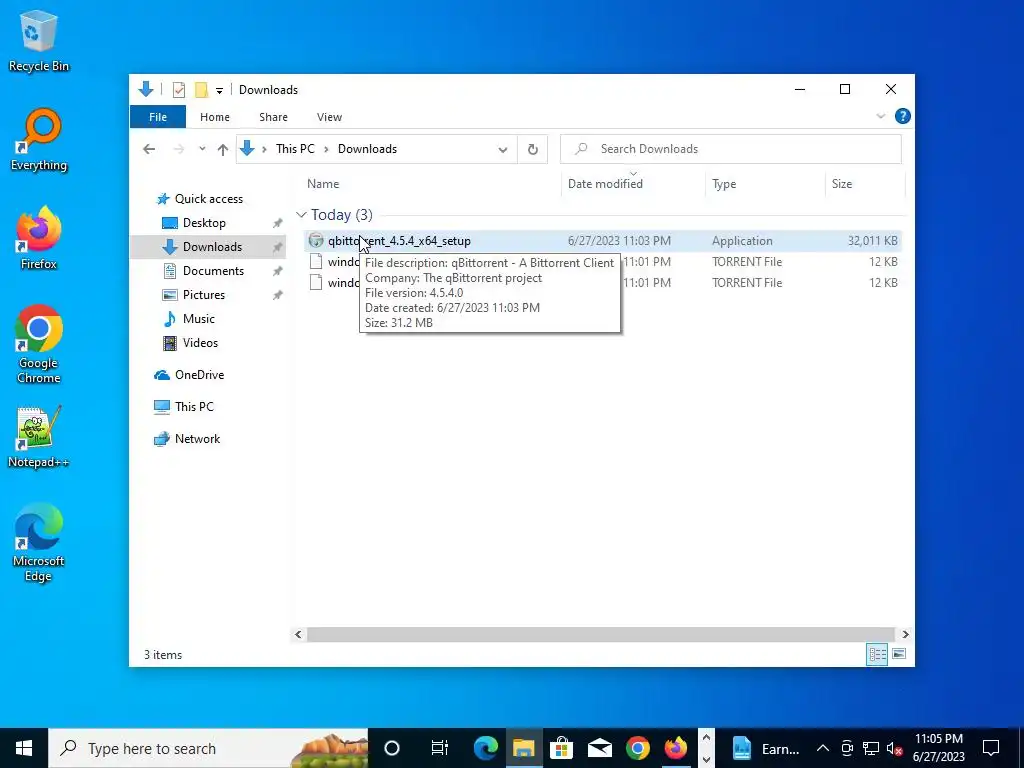Open Cortana from the taskbar
This screenshot has width=1024, height=768.
pyautogui.click(x=392, y=748)
